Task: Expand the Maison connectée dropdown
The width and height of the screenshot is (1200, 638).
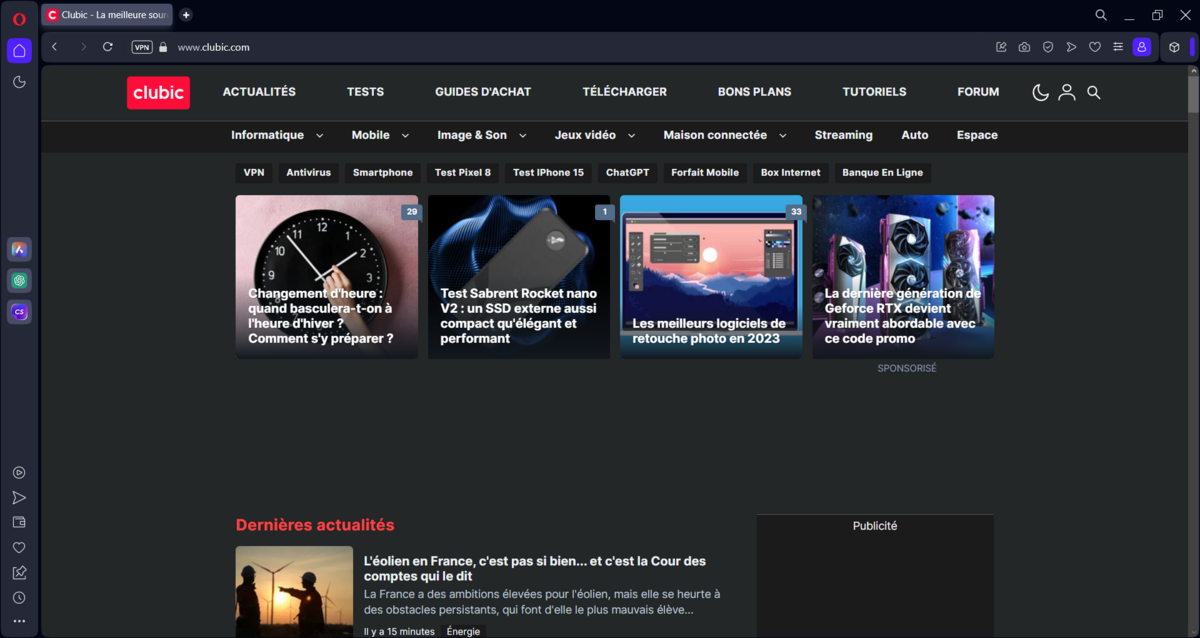Action: (724, 135)
